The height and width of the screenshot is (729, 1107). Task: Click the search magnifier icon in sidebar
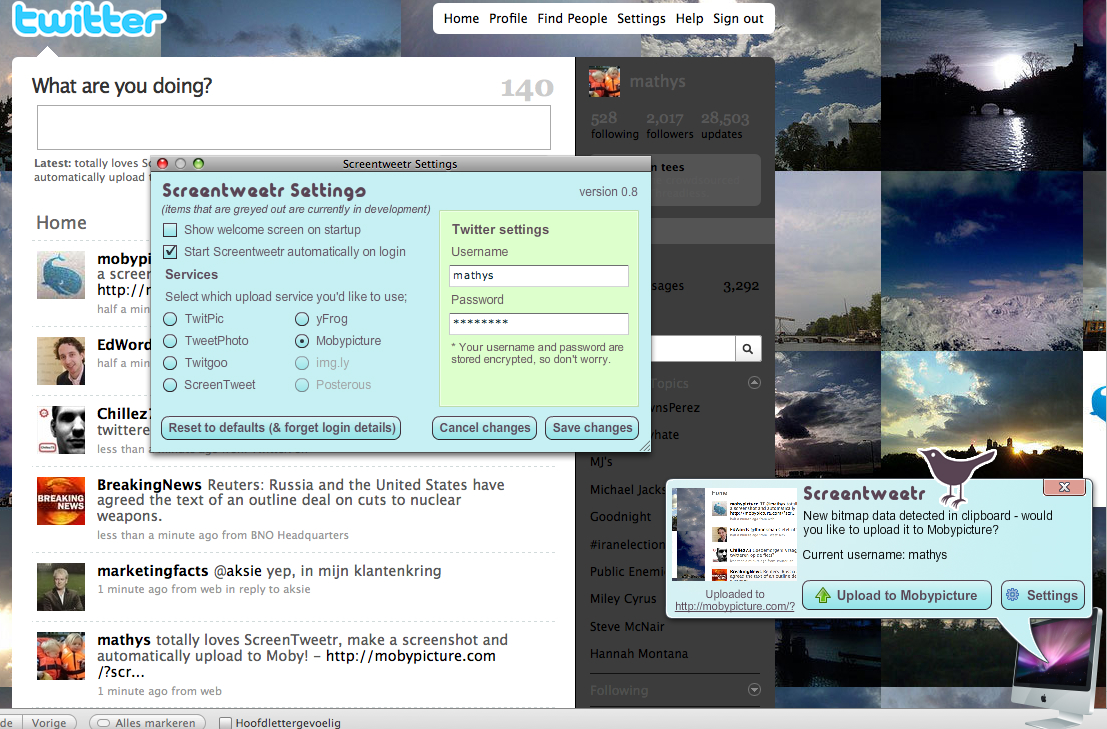click(747, 348)
